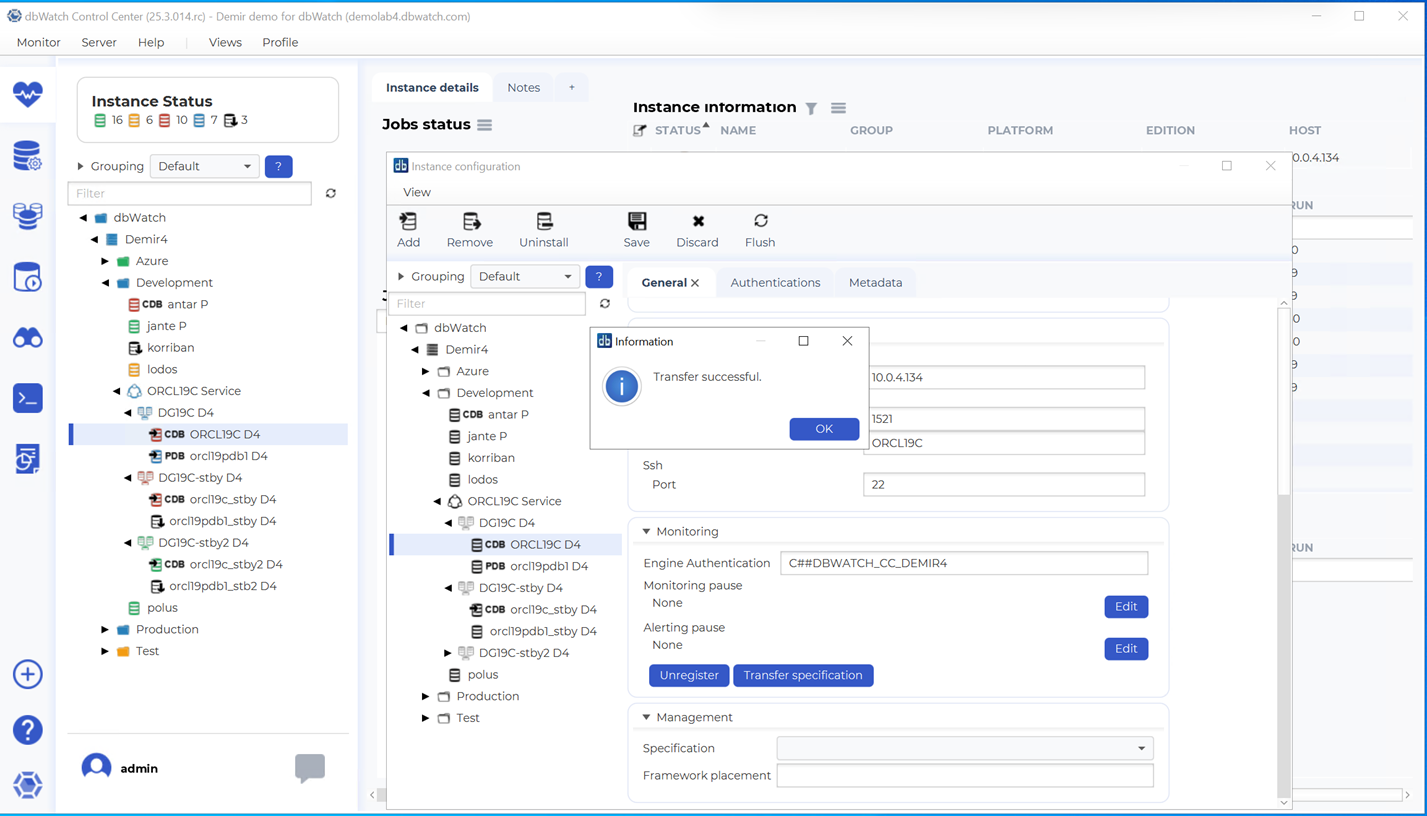Click the filter icon beside Instance information
The height and width of the screenshot is (816, 1427).
[811, 108]
